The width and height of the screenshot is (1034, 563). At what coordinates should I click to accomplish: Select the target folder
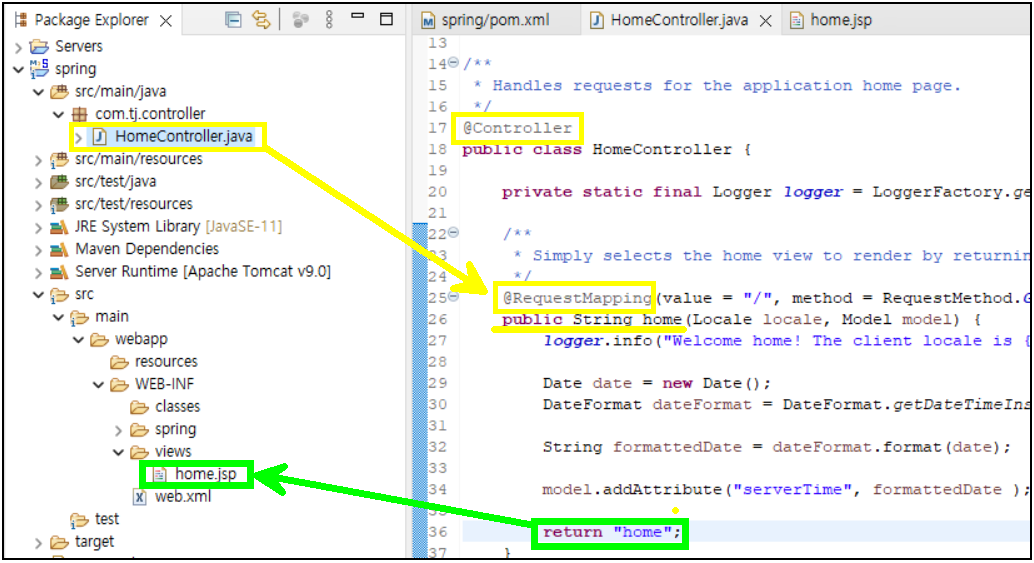coord(94,542)
